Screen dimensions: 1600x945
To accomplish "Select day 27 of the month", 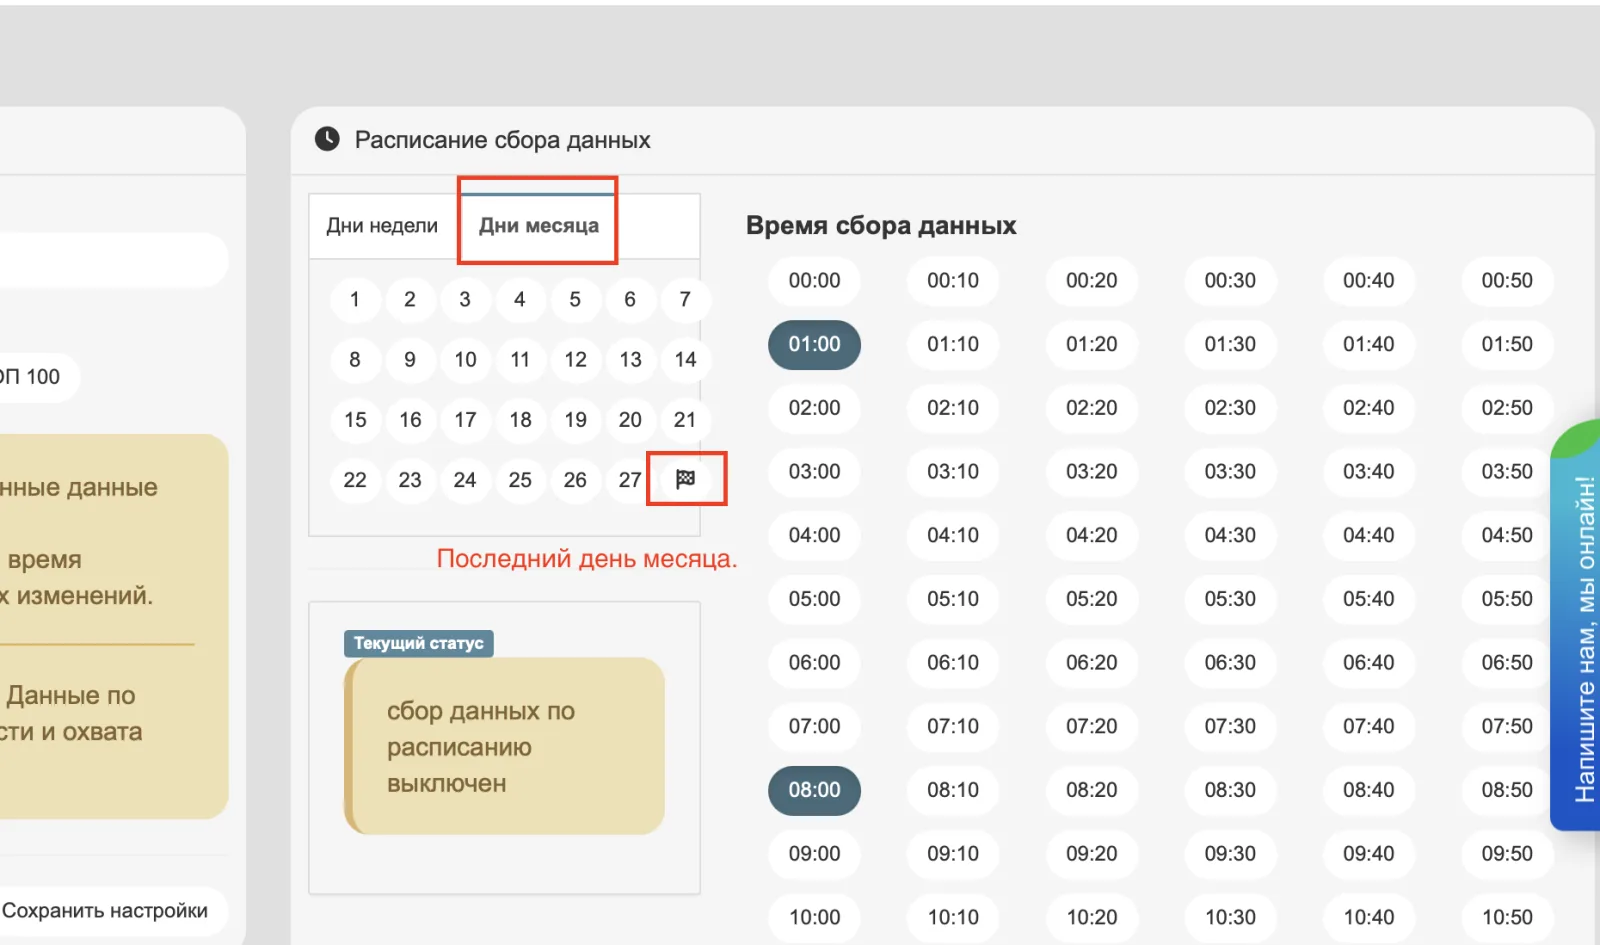I will [630, 480].
